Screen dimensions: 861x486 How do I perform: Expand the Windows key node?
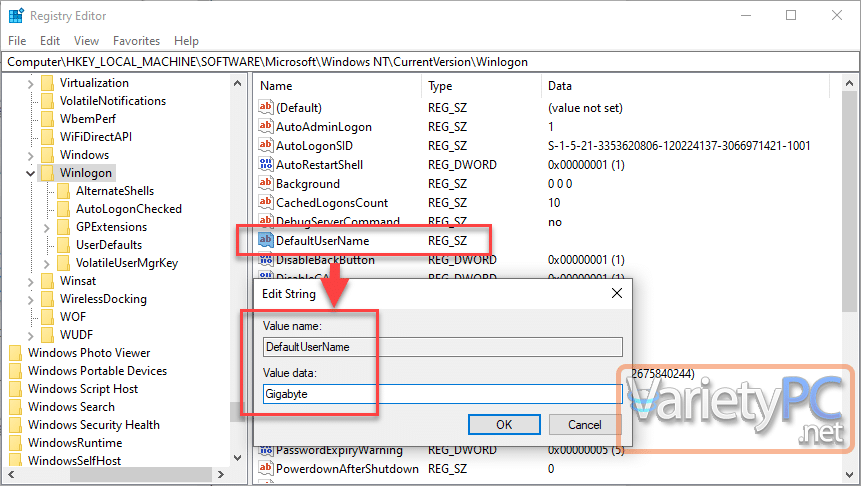[x=31, y=155]
